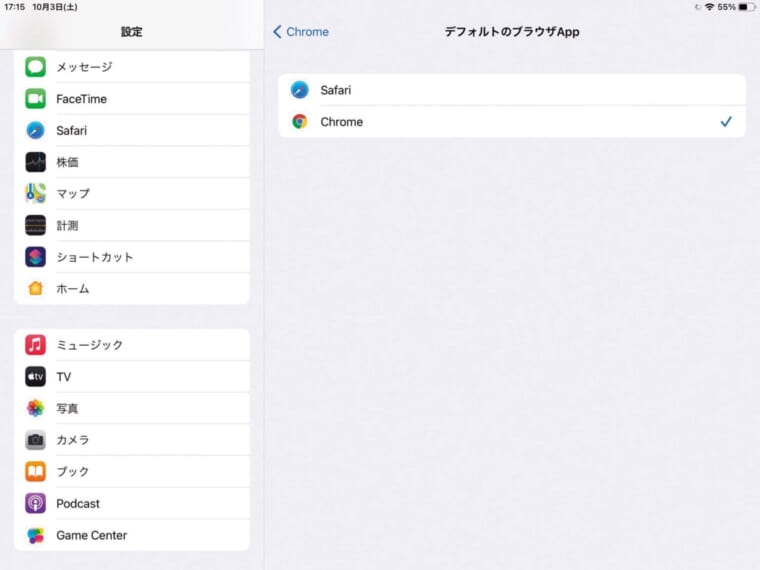The height and width of the screenshot is (570, 760).
Task: Open the Maps (マップ) icon
Action: click(36, 194)
